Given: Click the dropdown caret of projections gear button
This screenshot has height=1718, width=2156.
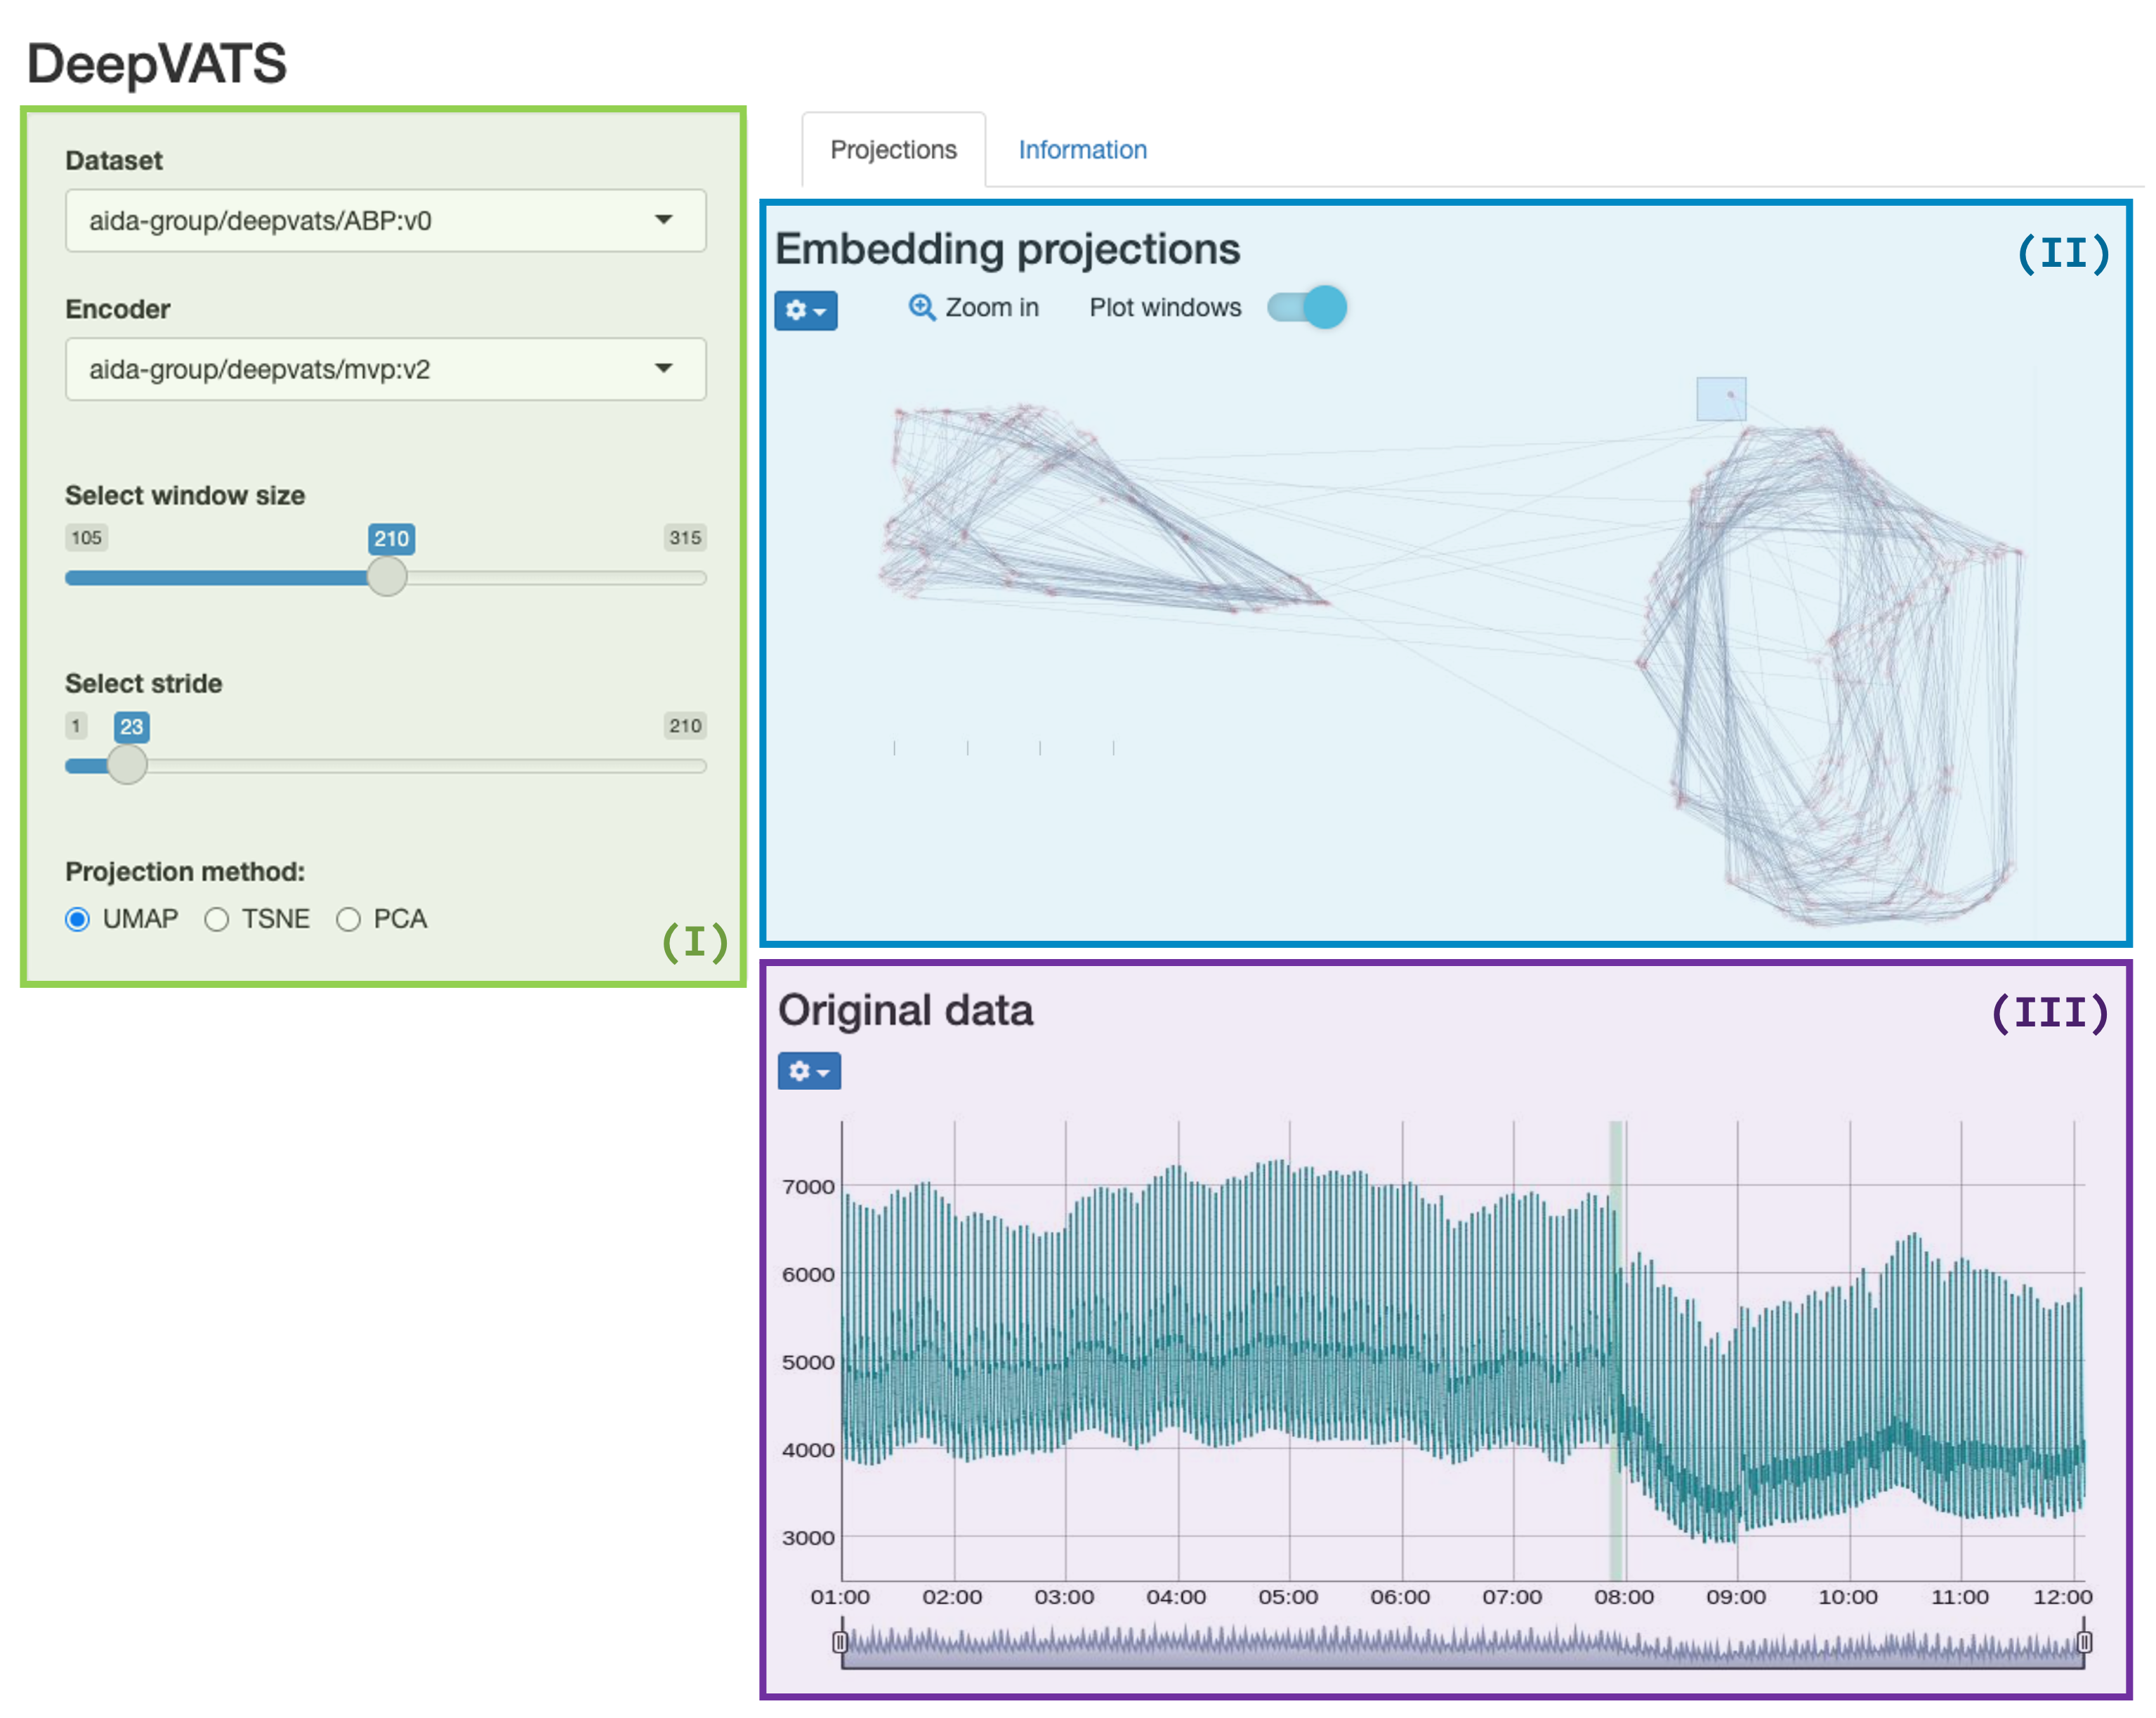Looking at the screenshot, I should coord(820,312).
